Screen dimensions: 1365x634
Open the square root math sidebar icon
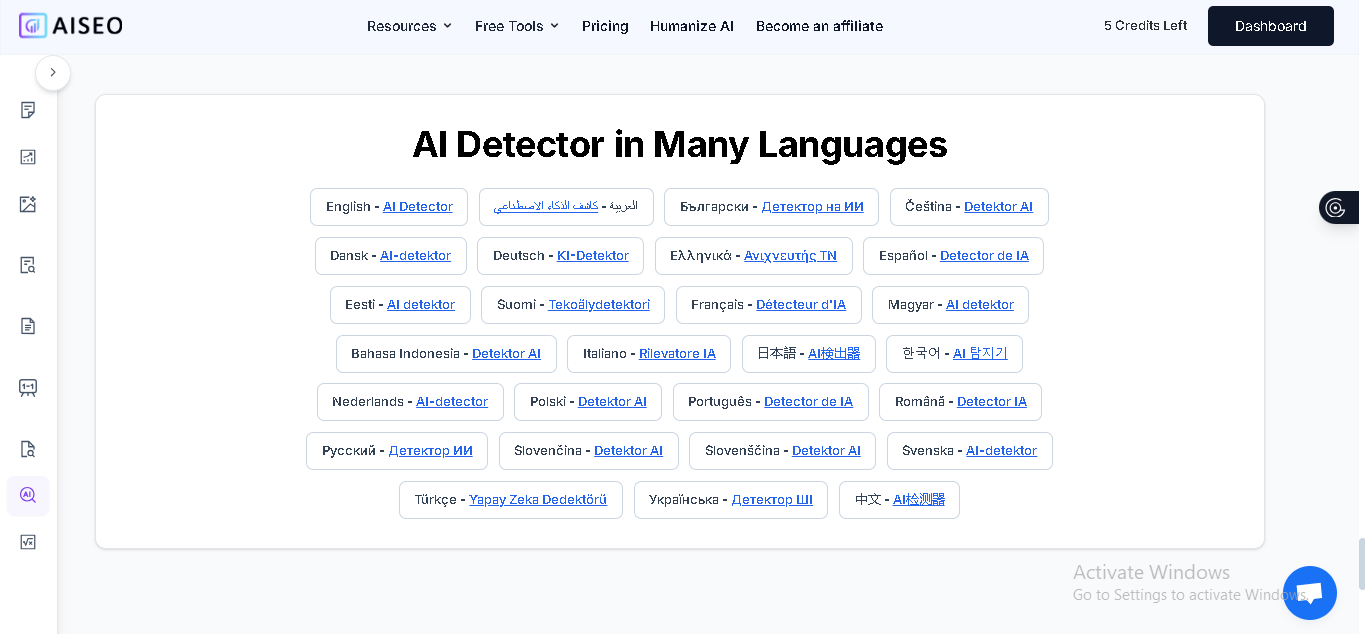click(x=28, y=542)
